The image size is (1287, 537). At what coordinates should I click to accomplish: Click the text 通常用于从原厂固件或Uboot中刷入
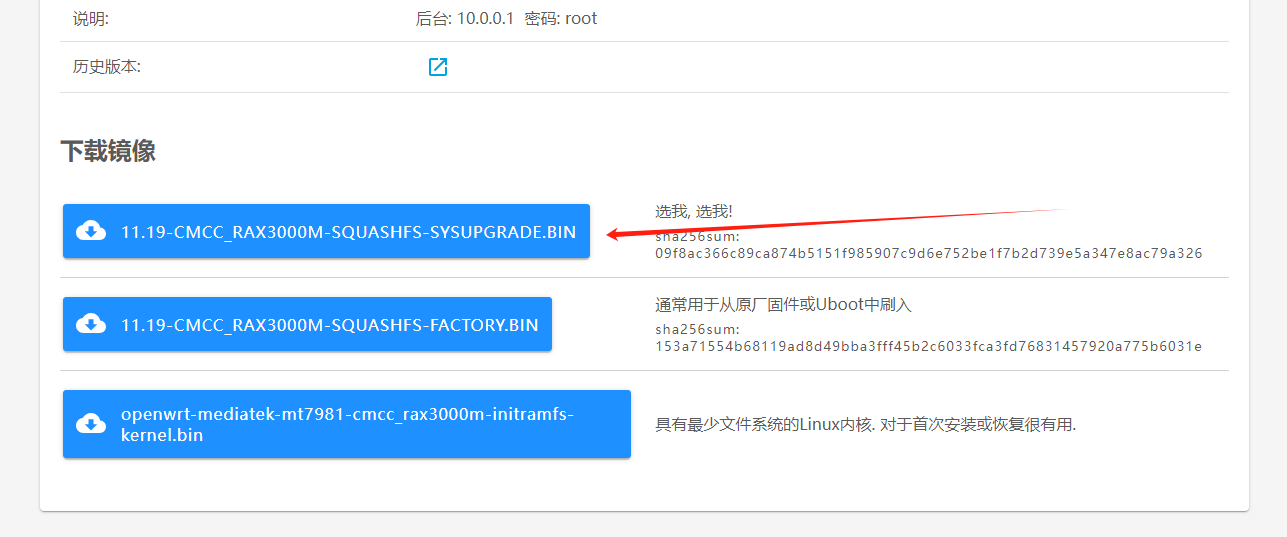[x=783, y=305]
